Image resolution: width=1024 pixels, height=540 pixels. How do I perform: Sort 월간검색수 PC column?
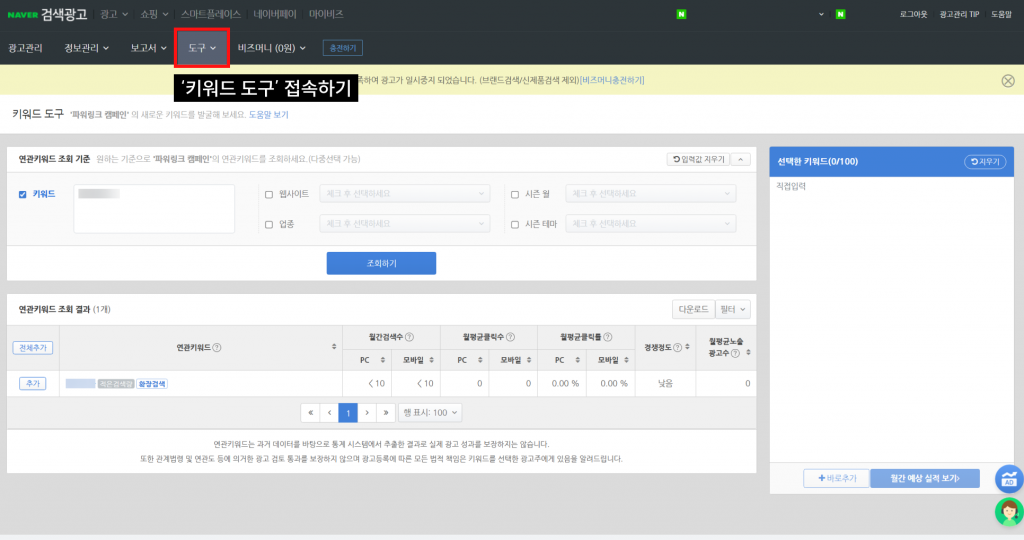383,360
